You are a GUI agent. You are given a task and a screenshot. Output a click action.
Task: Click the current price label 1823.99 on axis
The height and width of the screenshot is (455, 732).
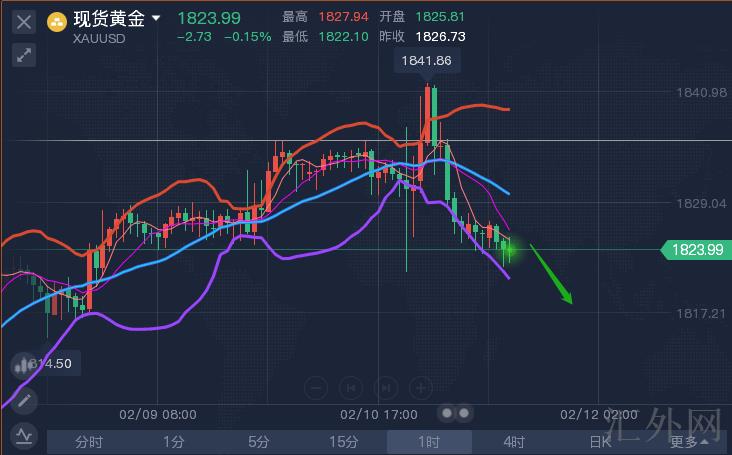(x=697, y=250)
